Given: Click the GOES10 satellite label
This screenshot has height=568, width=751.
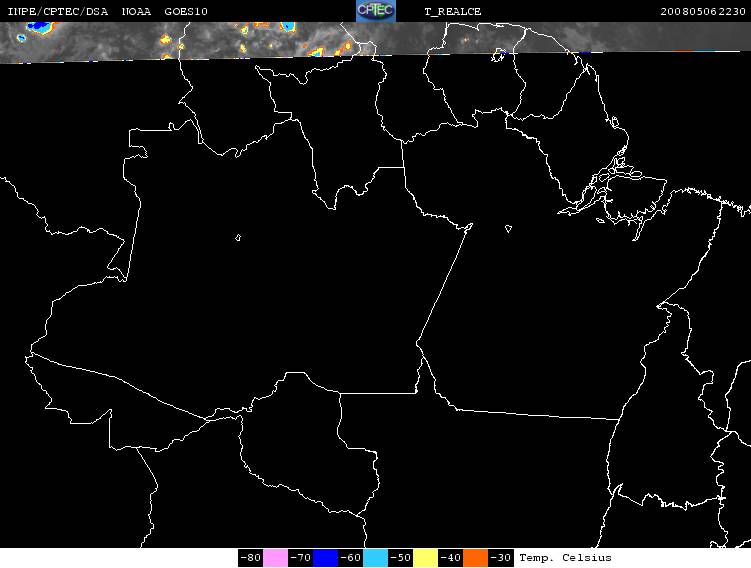Looking at the screenshot, I should pos(186,11).
